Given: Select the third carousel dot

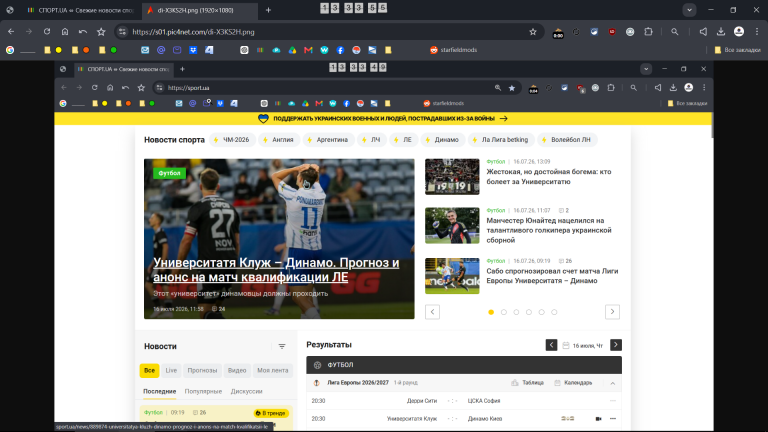Looking at the screenshot, I should coord(516,312).
